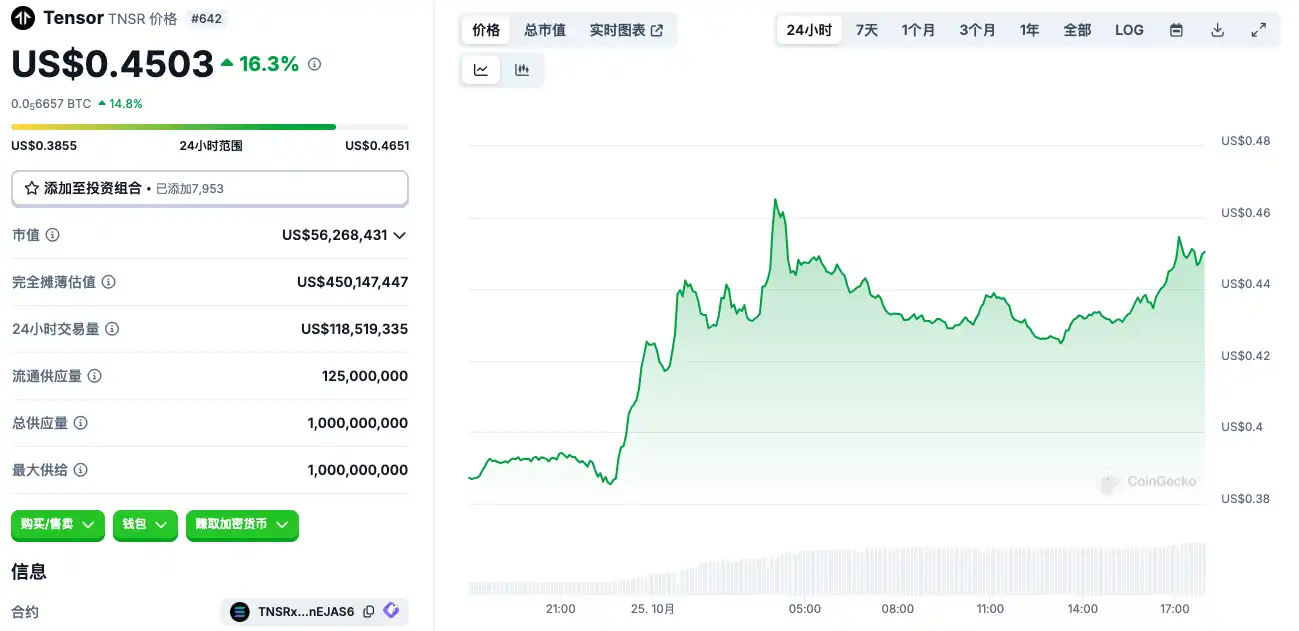The image size is (1299, 631).
Task: Switch to the 总市值 tab
Action: pyautogui.click(x=545, y=30)
